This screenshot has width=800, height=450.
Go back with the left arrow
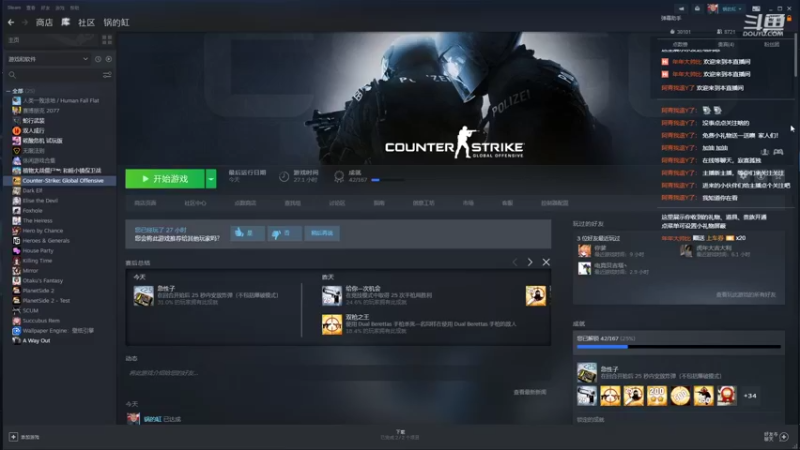click(x=11, y=22)
